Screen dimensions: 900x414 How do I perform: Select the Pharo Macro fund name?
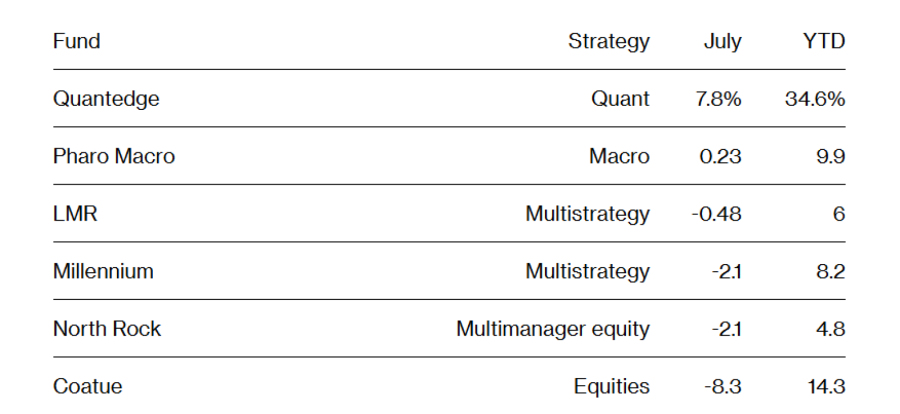[114, 156]
